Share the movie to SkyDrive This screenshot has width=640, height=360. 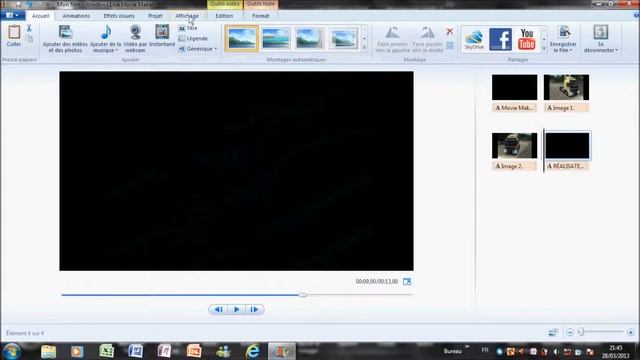pos(474,39)
